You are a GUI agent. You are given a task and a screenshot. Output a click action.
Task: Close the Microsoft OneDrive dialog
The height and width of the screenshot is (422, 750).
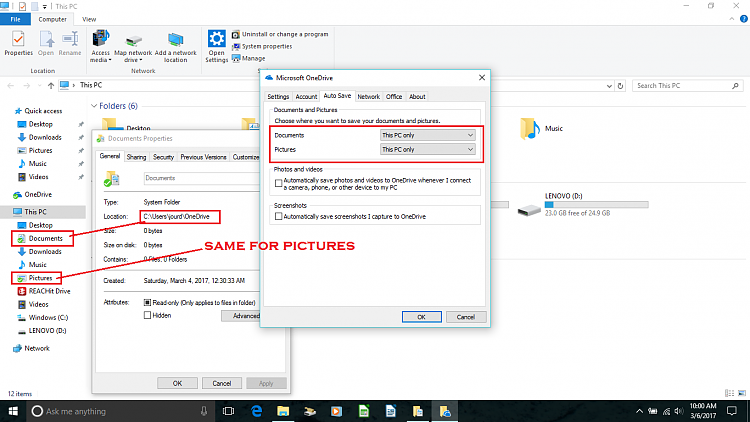click(x=482, y=78)
